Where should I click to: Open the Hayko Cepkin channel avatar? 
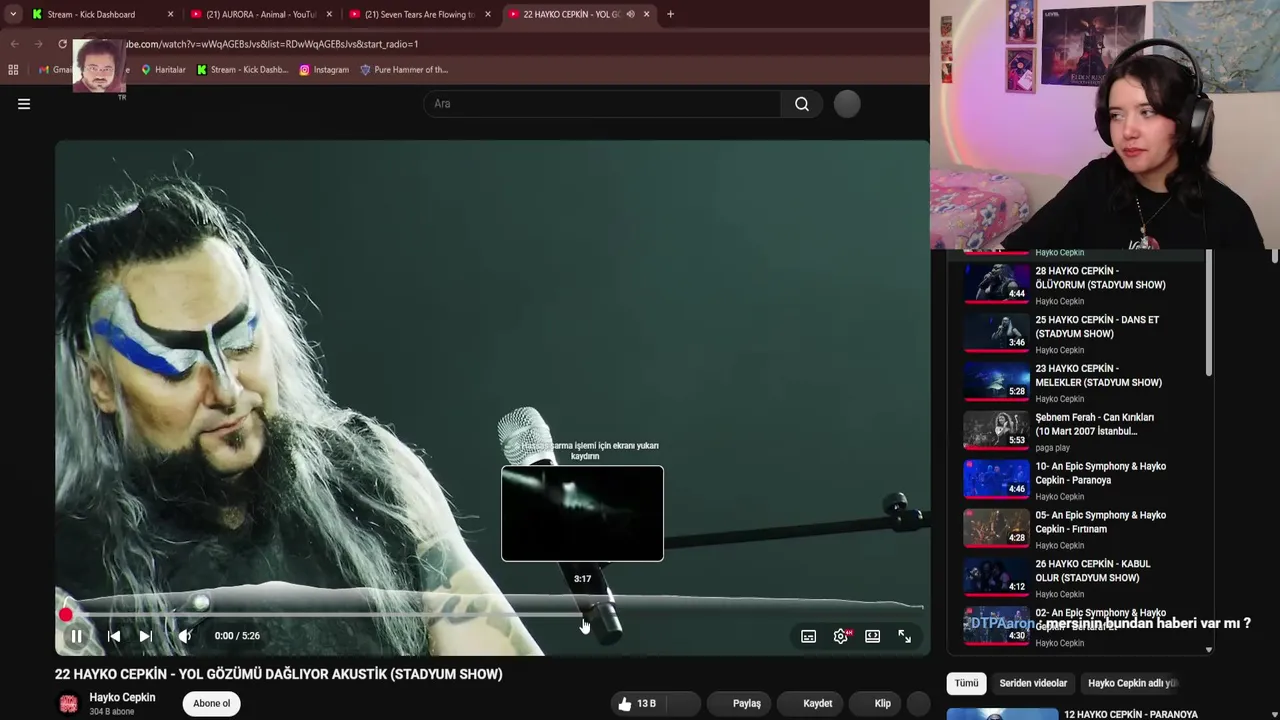coord(69,704)
